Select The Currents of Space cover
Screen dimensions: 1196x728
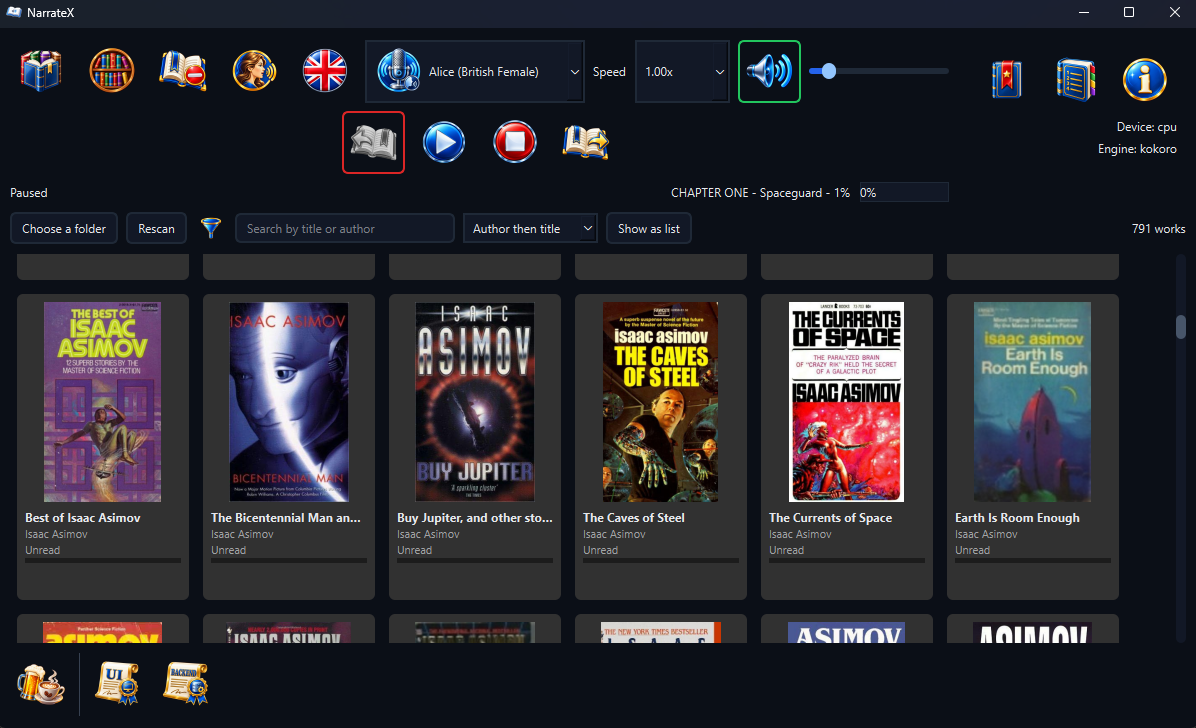click(x=847, y=401)
